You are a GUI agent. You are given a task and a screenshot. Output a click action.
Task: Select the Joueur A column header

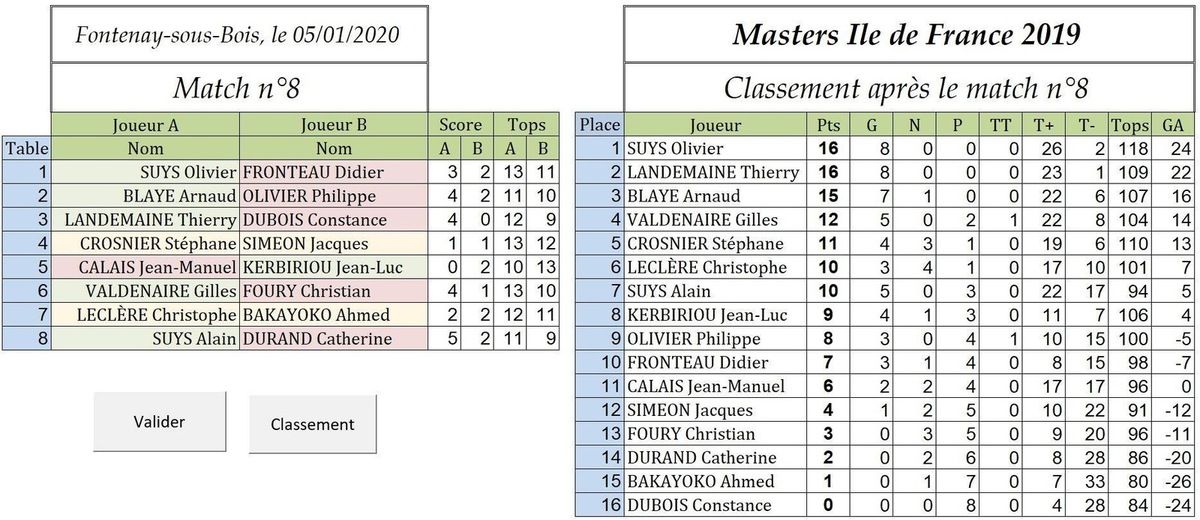144,125
